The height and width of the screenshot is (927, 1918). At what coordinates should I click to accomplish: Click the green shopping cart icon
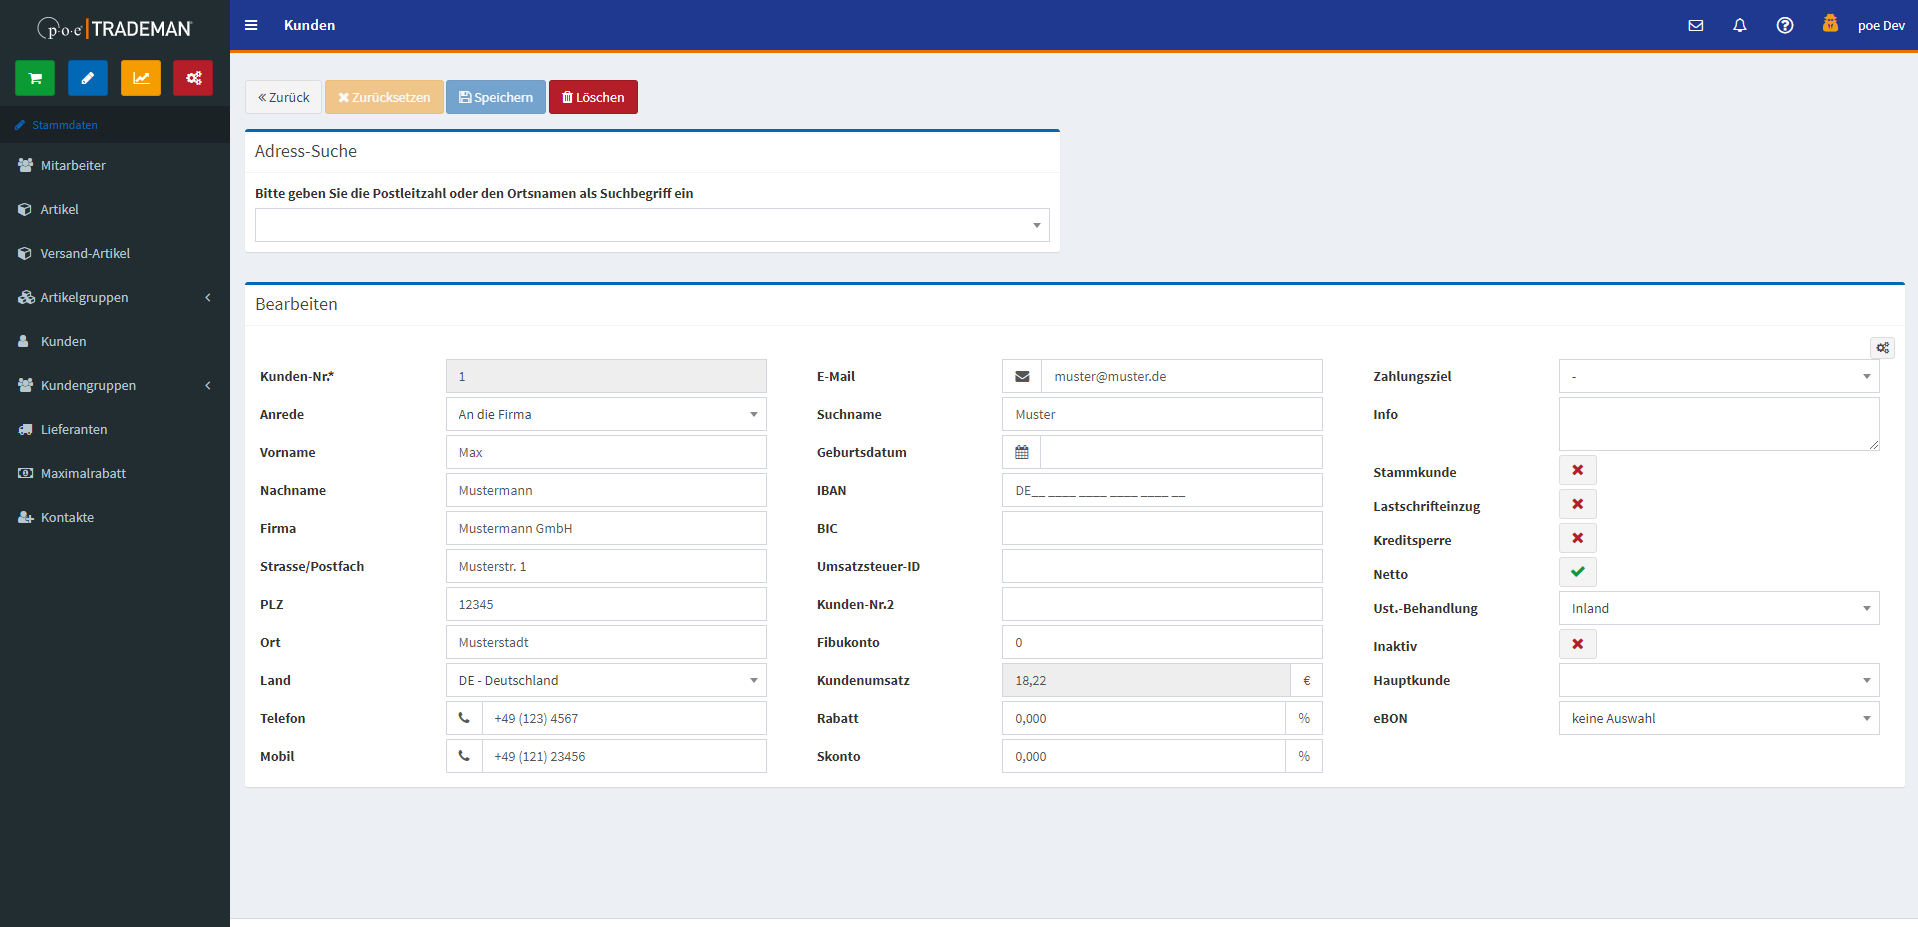click(x=35, y=78)
